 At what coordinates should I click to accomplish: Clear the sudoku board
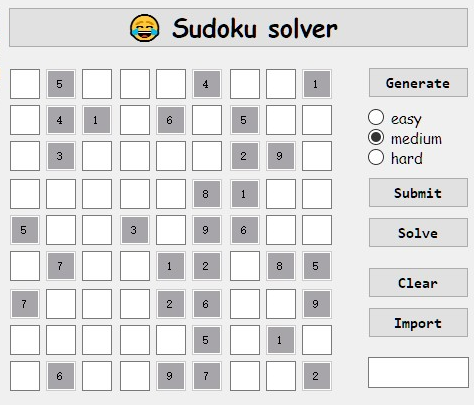418,283
